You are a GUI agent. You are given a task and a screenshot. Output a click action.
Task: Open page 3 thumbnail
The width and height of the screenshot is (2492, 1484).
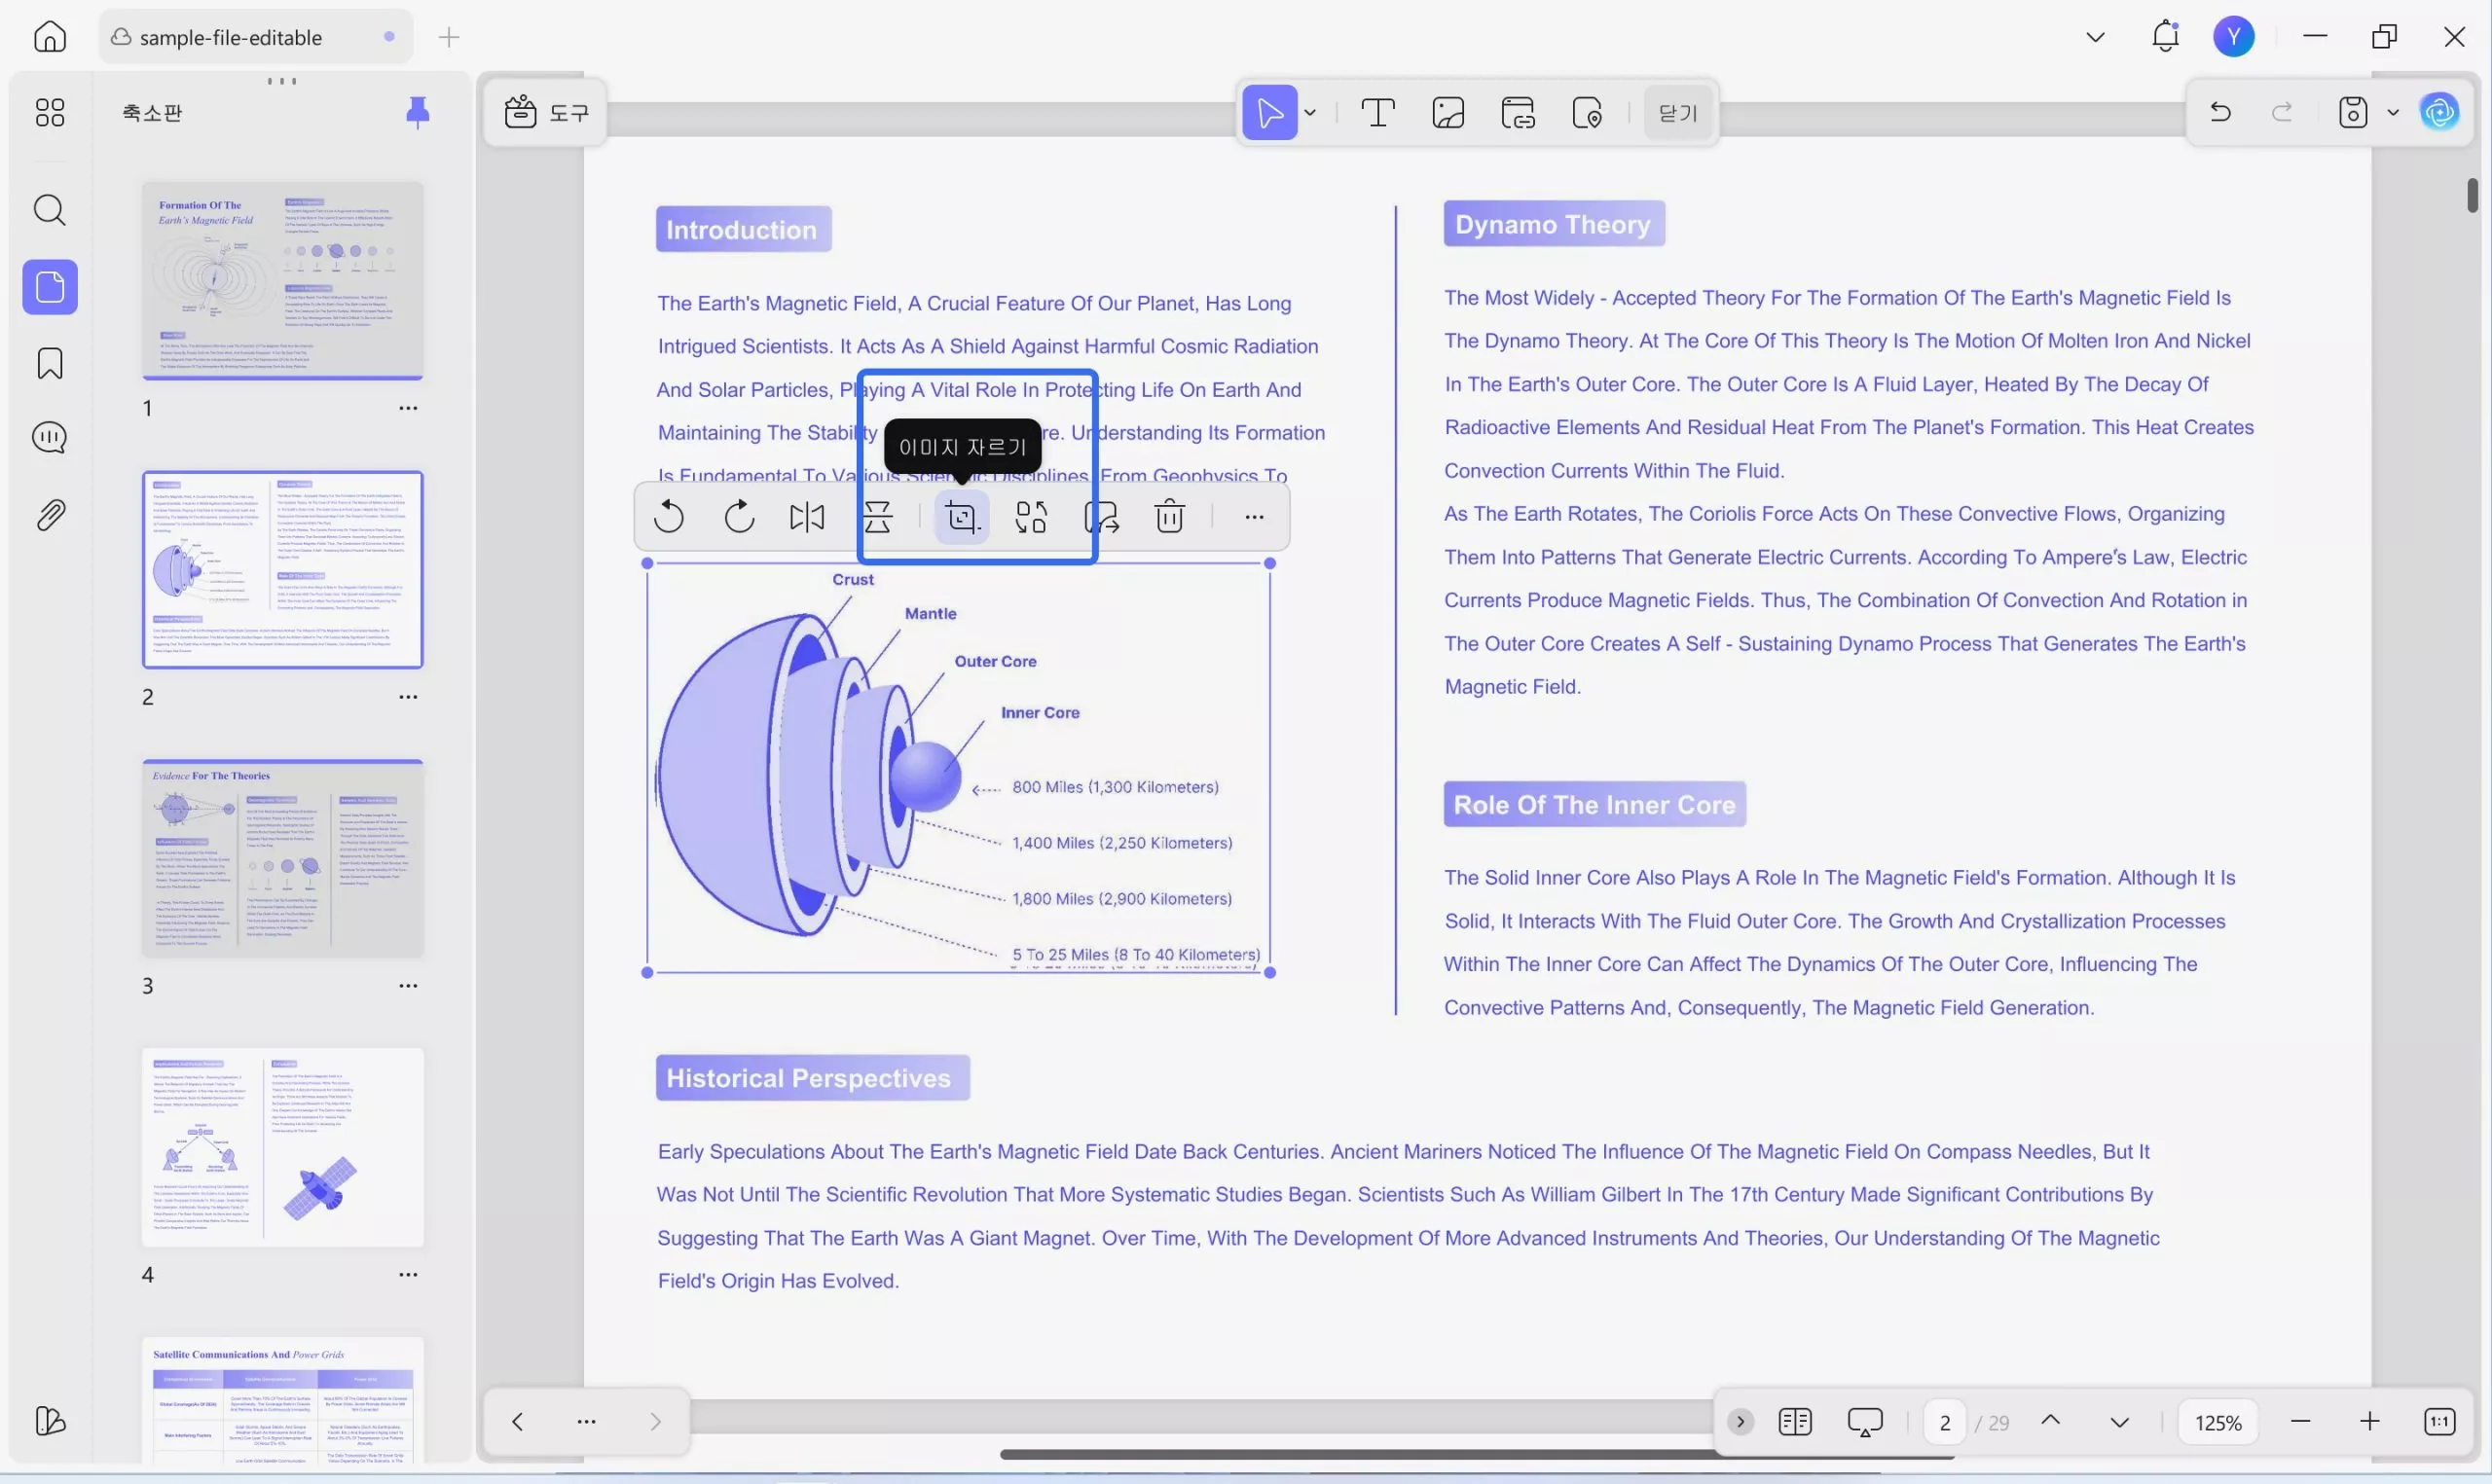[283, 858]
